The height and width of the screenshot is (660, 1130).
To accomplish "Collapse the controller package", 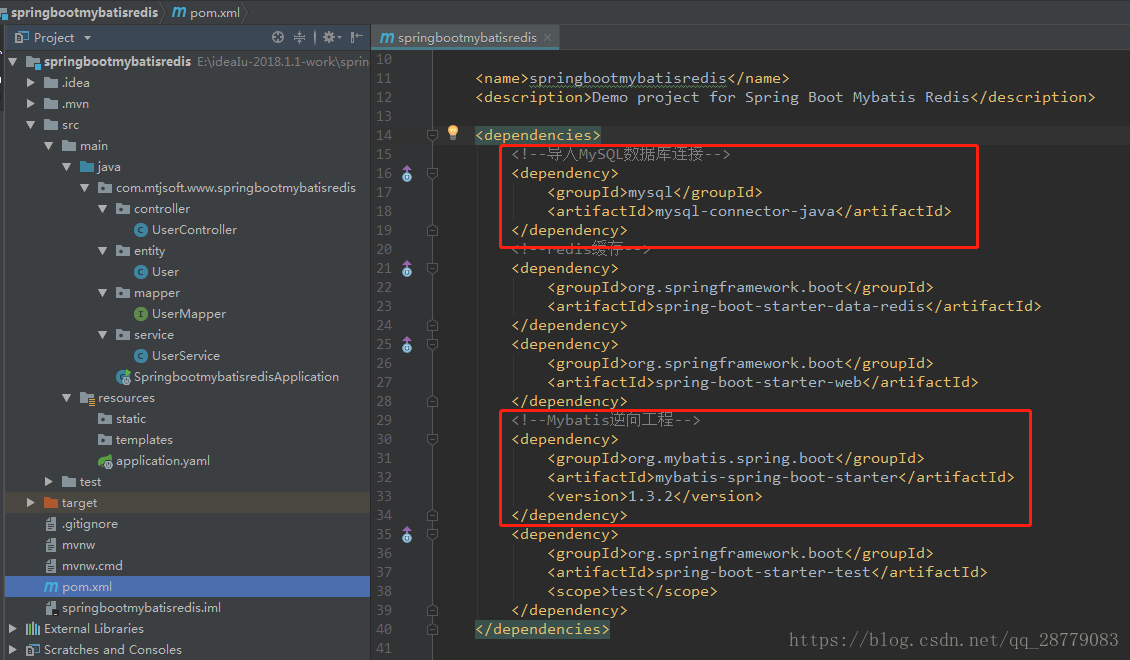I will [102, 209].
